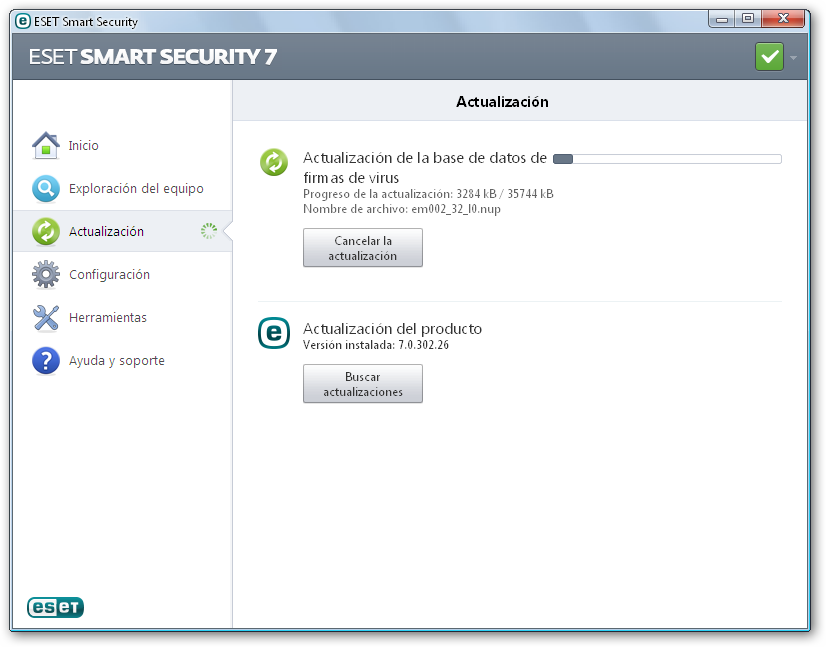Click the green virus database update icon
Image resolution: width=826 pixels, height=647 pixels.
pos(274,162)
